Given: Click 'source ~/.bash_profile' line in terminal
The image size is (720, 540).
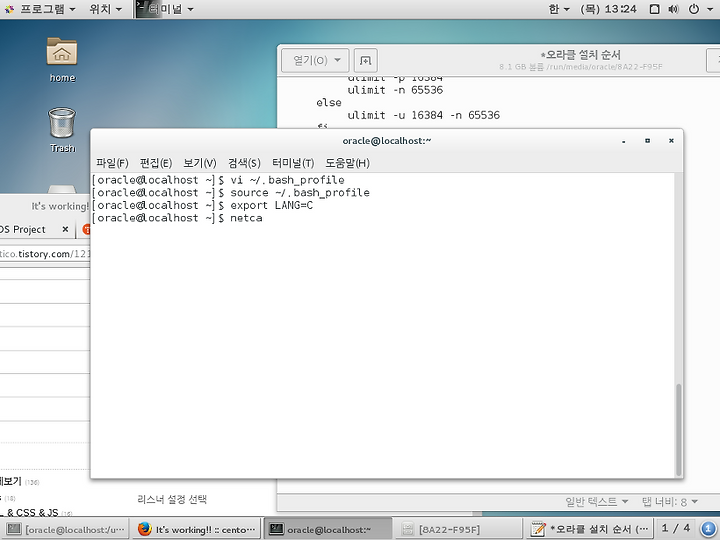Looking at the screenshot, I should click(231, 192).
